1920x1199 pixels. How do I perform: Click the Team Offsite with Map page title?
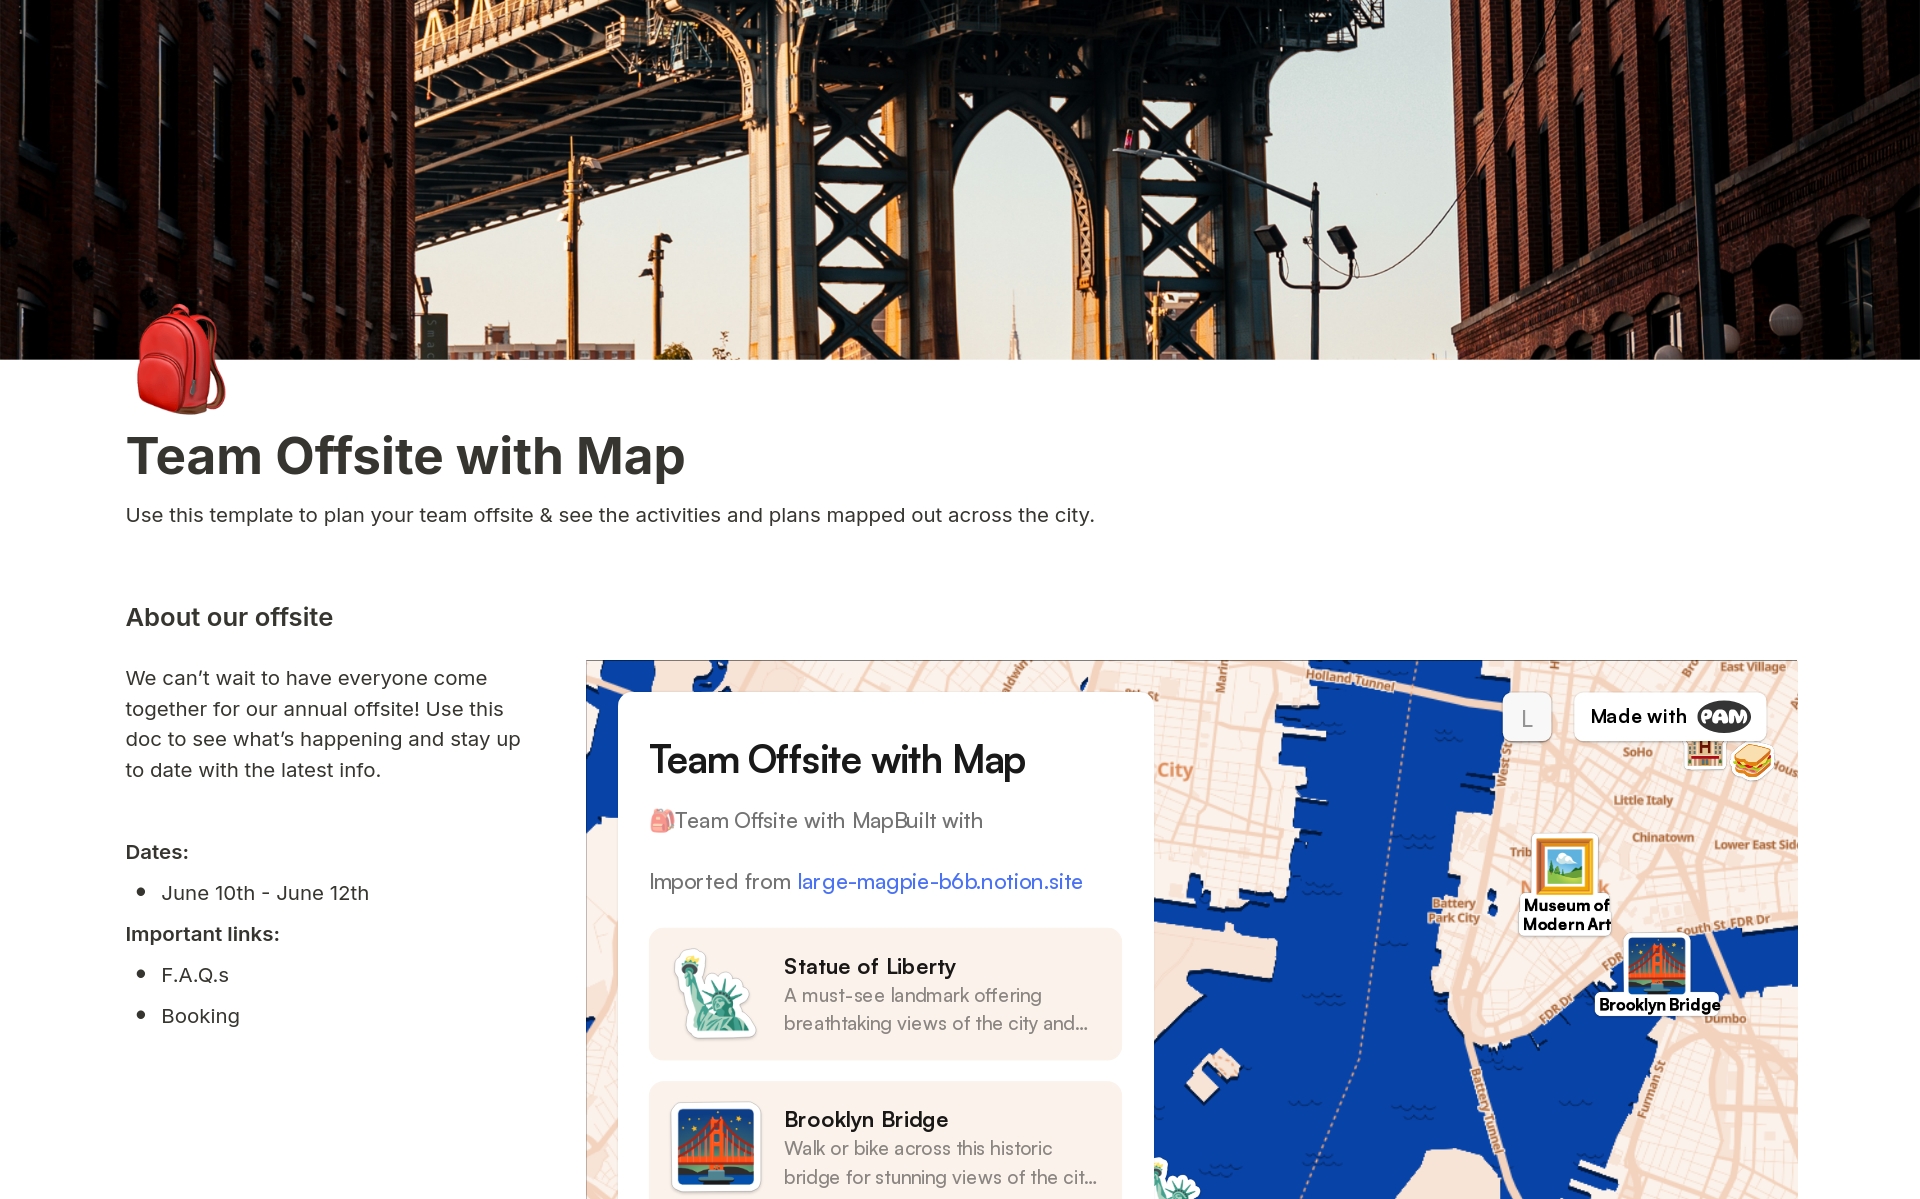tap(405, 457)
